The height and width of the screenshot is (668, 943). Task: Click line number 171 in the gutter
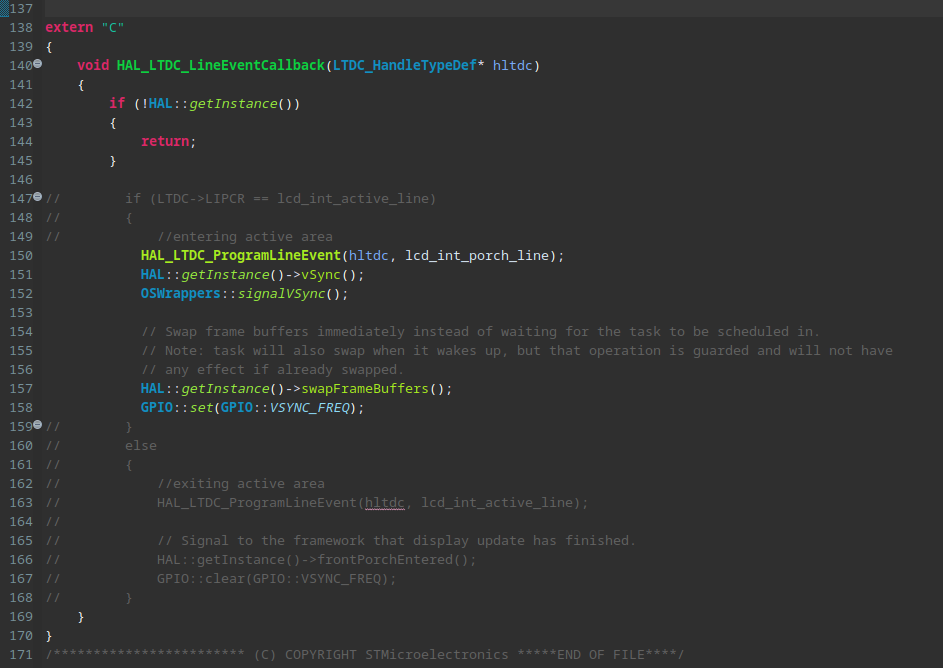[x=20, y=654]
